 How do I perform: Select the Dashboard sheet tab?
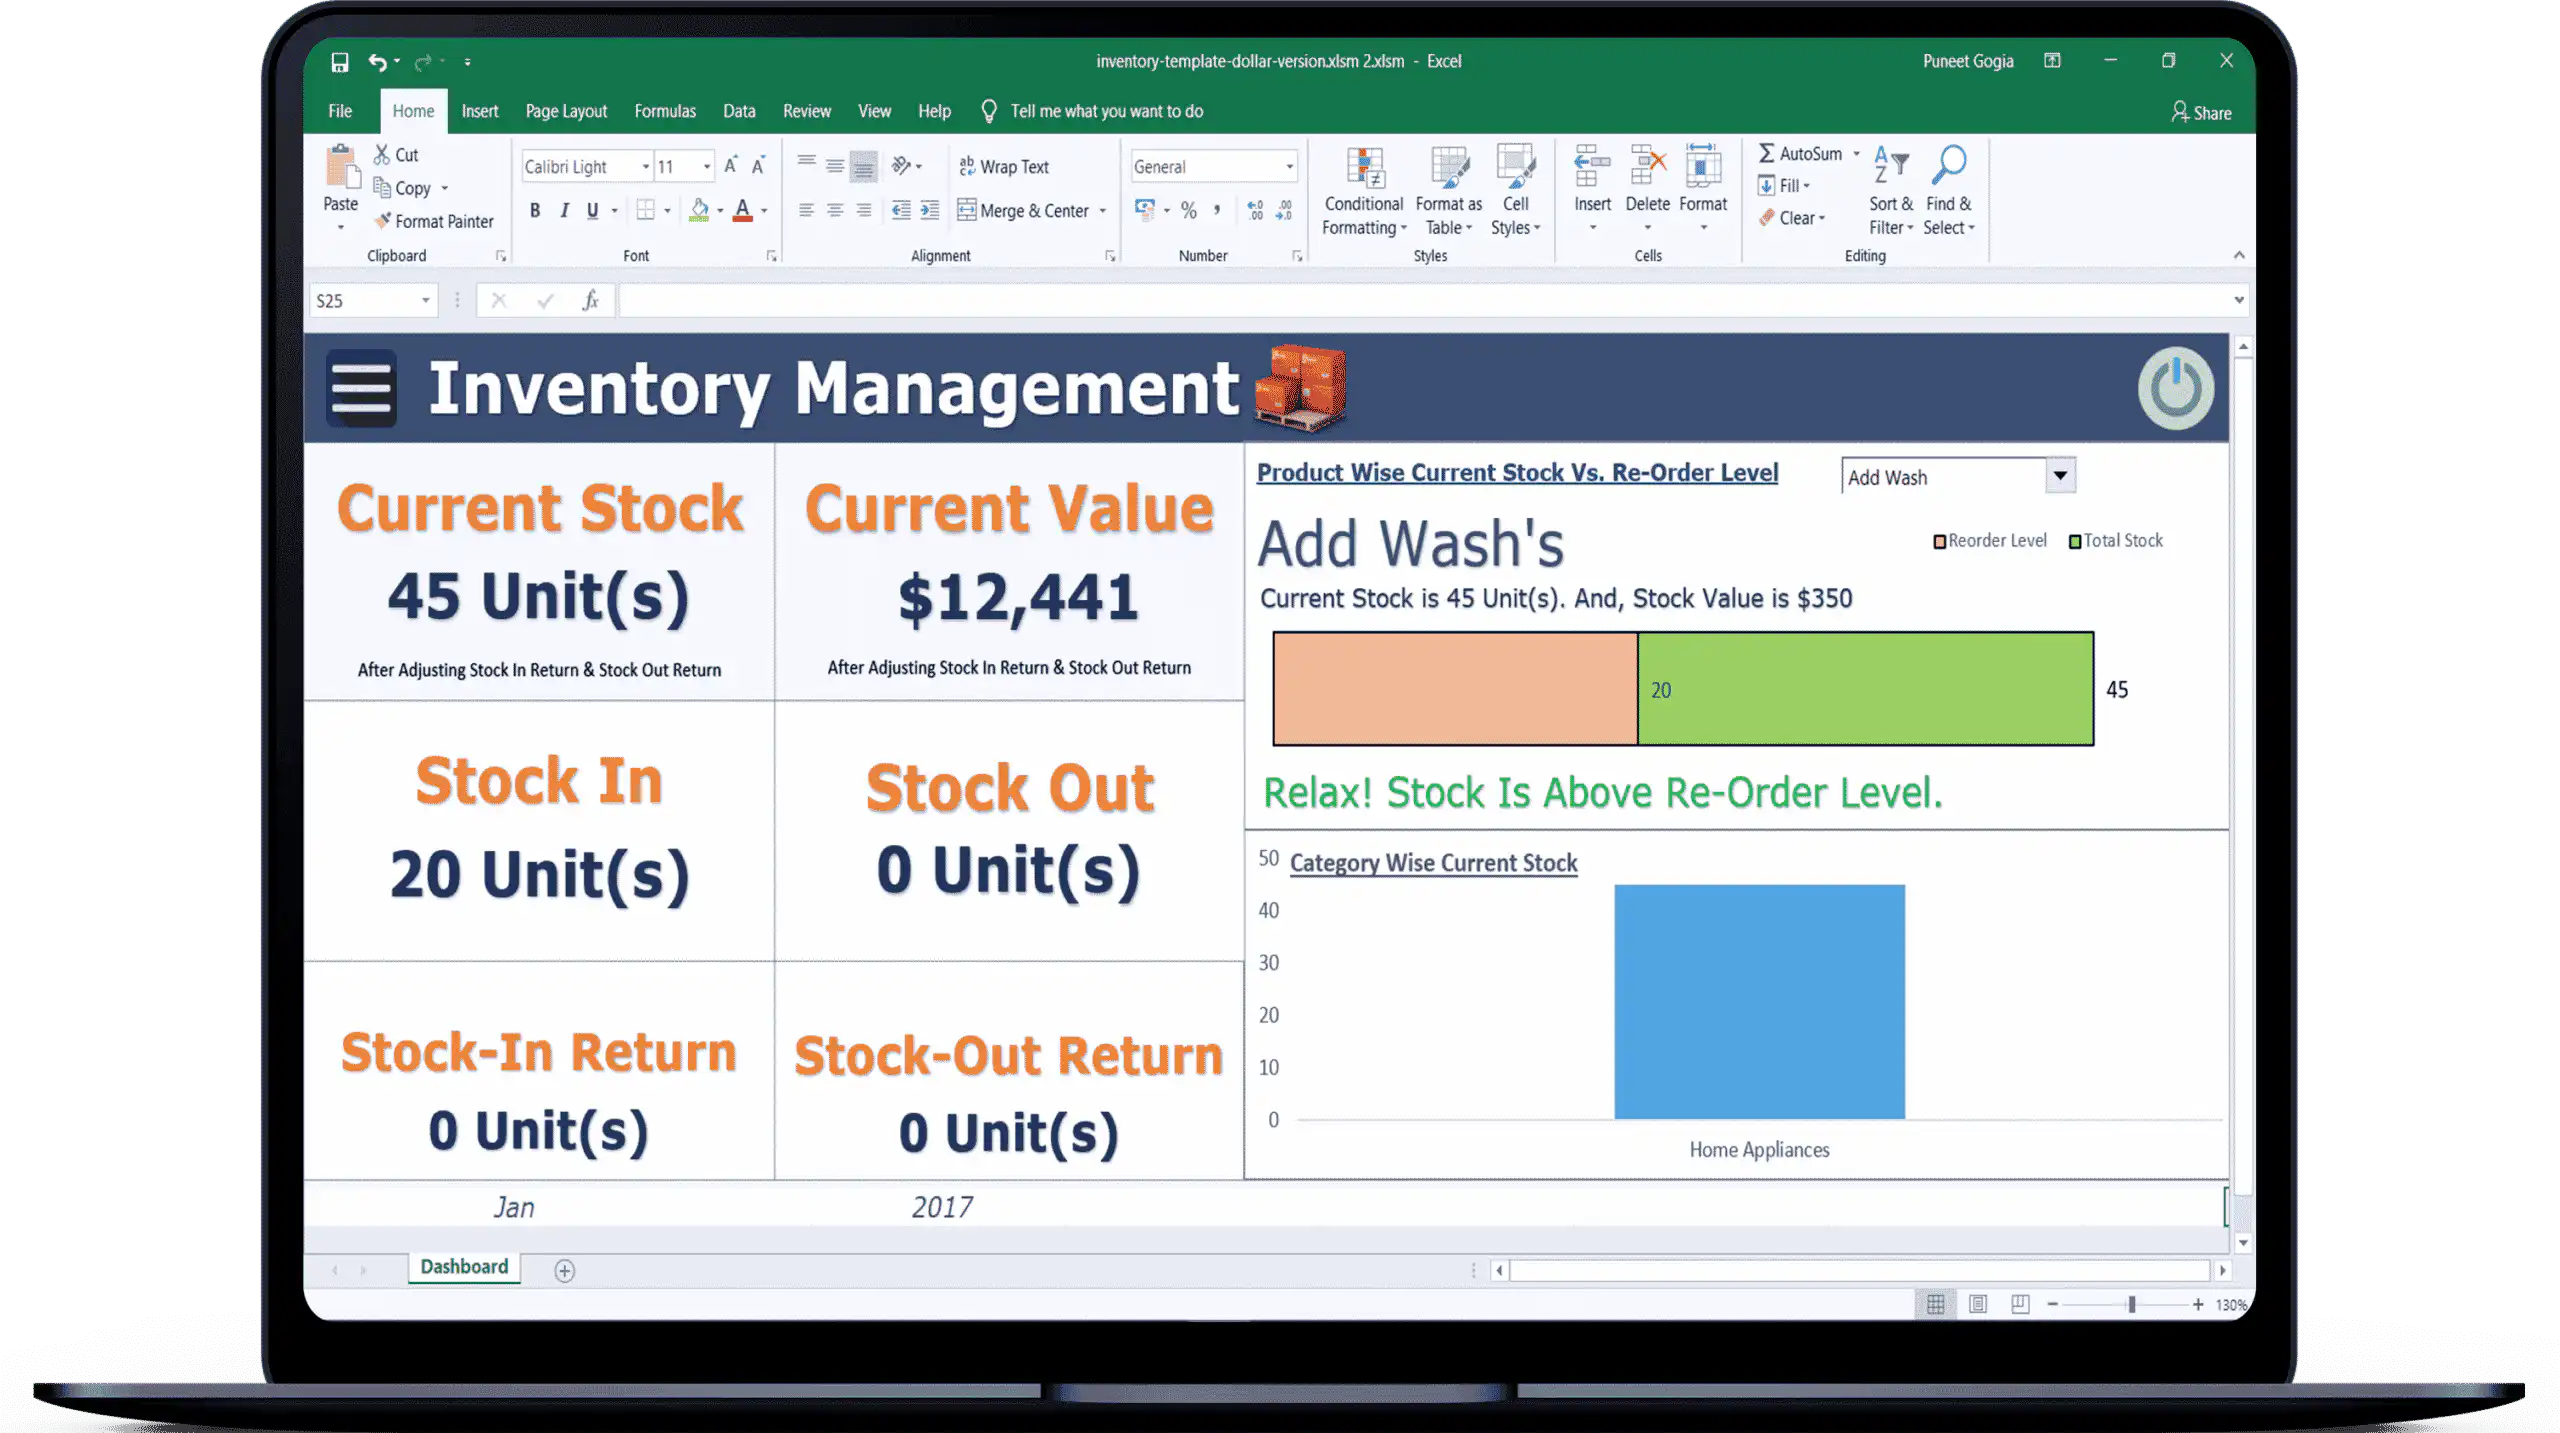pos(464,1267)
